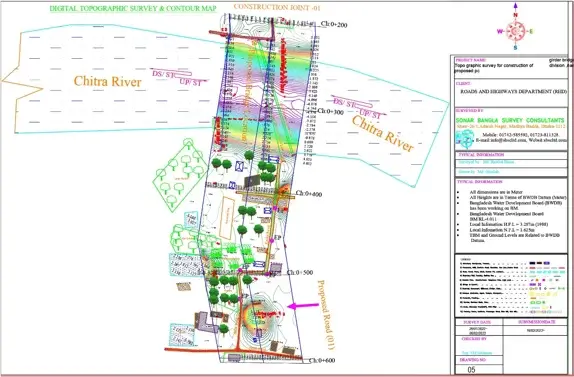The height and width of the screenshot is (377, 574).
Task: Select the green tree orchard outline block
Action: click(178, 175)
